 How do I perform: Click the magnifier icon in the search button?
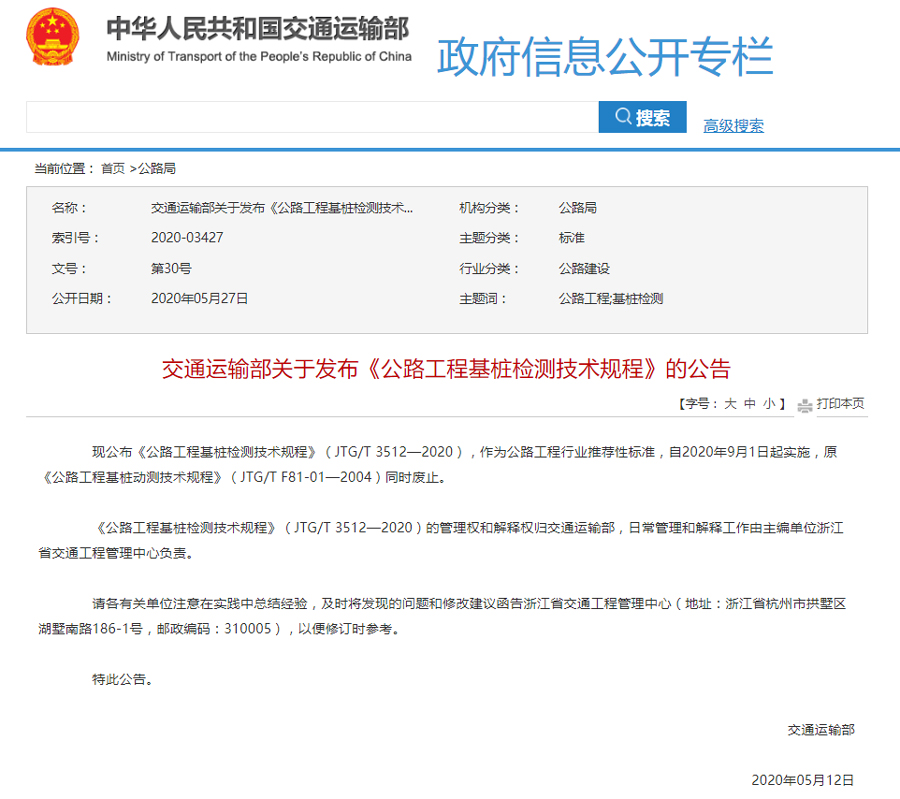623,117
